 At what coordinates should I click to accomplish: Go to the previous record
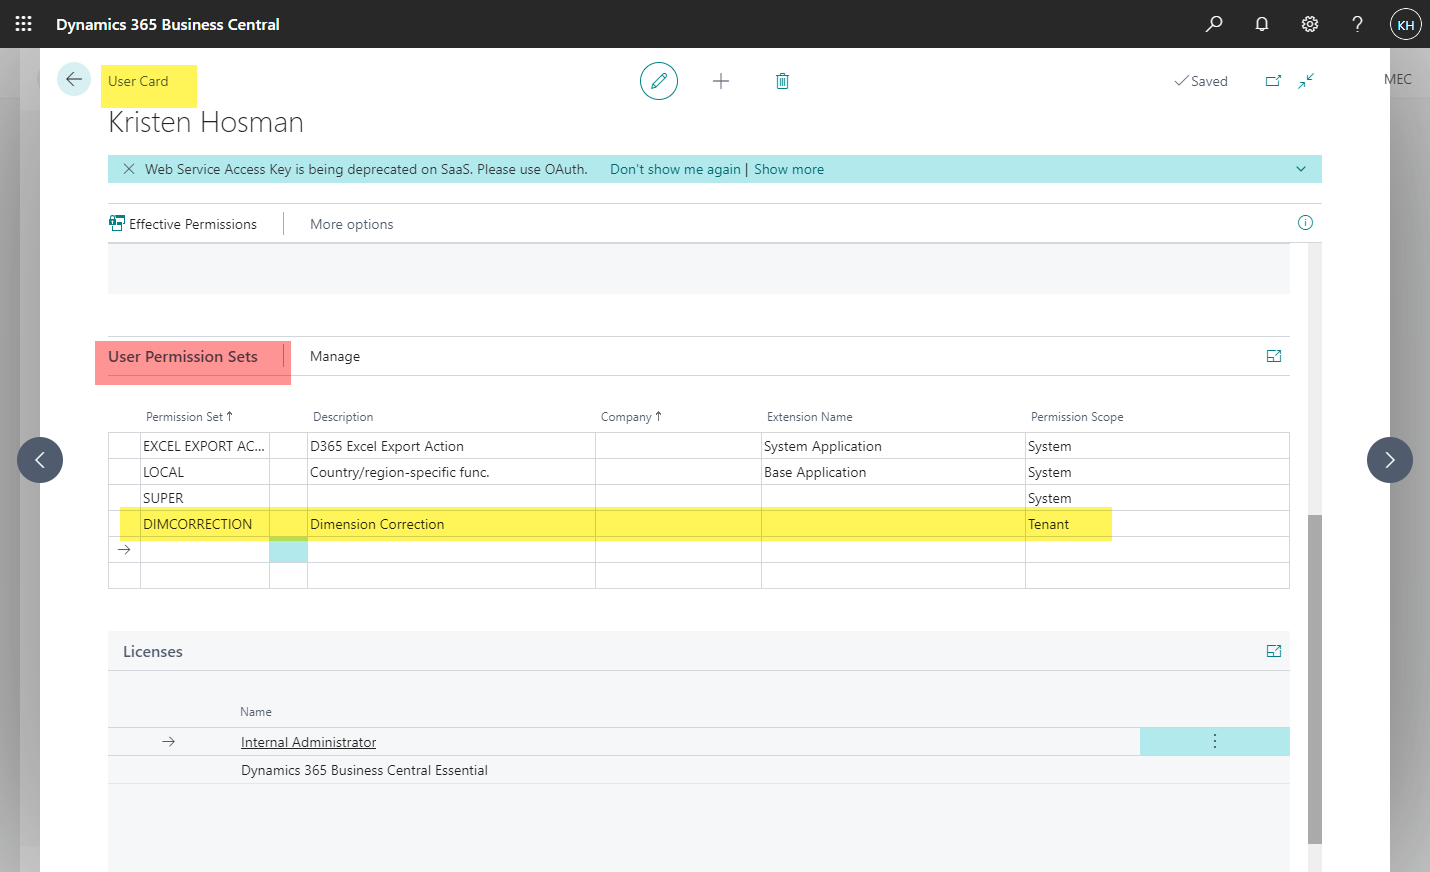point(40,460)
